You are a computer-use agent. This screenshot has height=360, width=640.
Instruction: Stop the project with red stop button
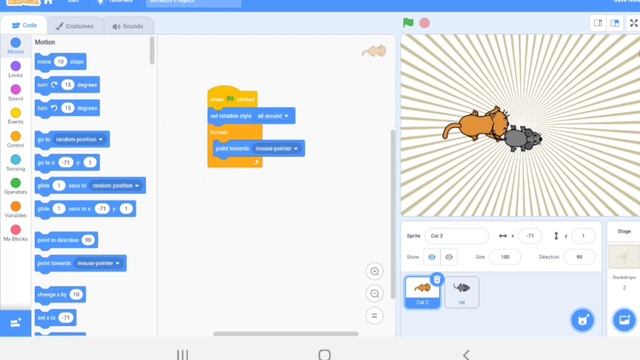(x=424, y=23)
